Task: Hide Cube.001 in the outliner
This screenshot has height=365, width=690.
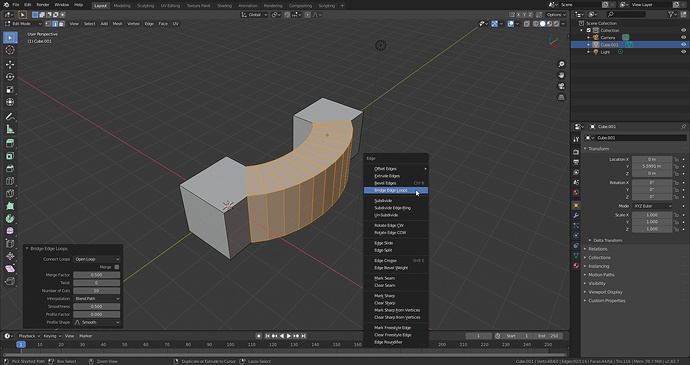Action: point(683,44)
